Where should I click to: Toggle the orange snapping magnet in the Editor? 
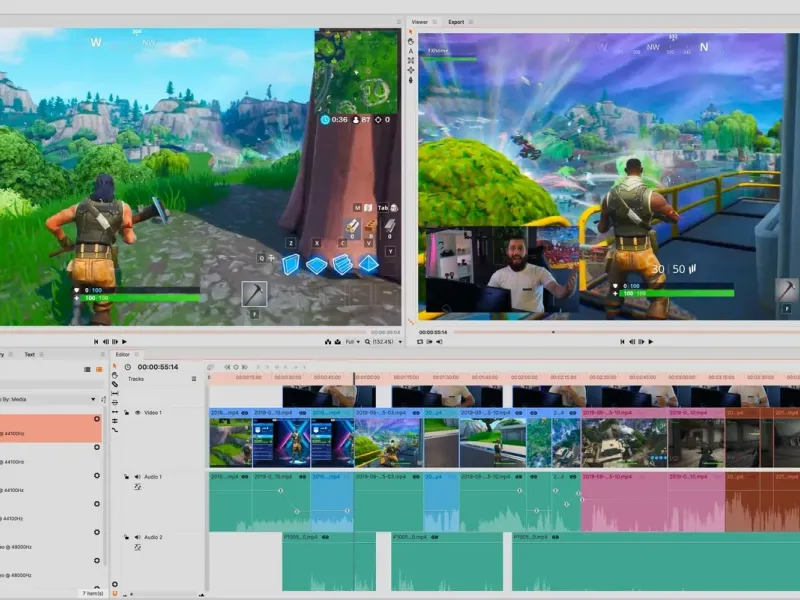pyautogui.click(x=115, y=593)
